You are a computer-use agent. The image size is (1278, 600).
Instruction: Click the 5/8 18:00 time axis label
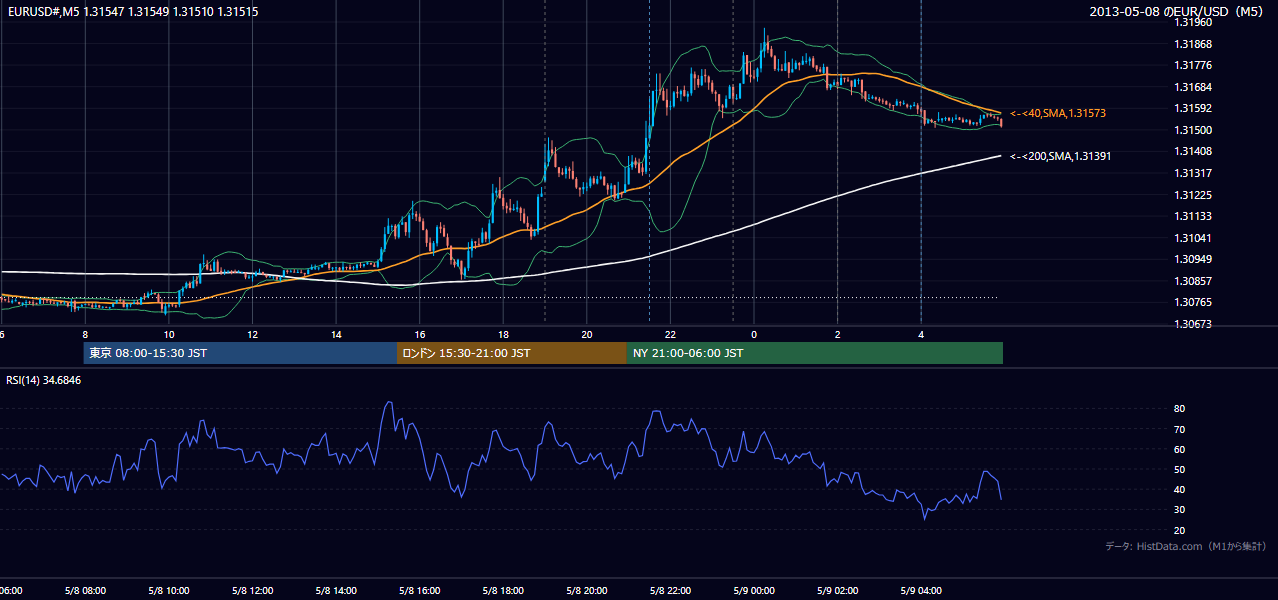[502, 591]
